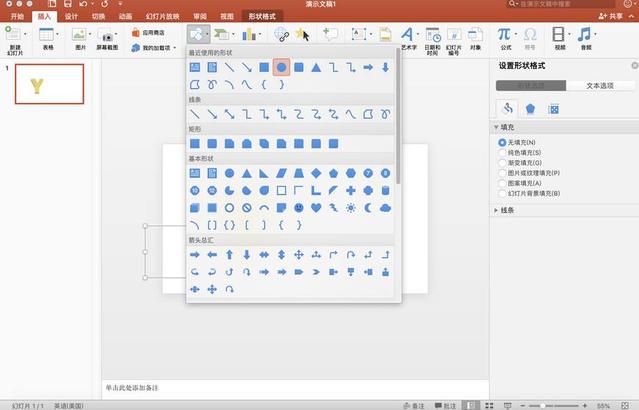Open the 动画 Animations tab
Image resolution: width=639 pixels, height=410 pixels.
click(x=125, y=16)
